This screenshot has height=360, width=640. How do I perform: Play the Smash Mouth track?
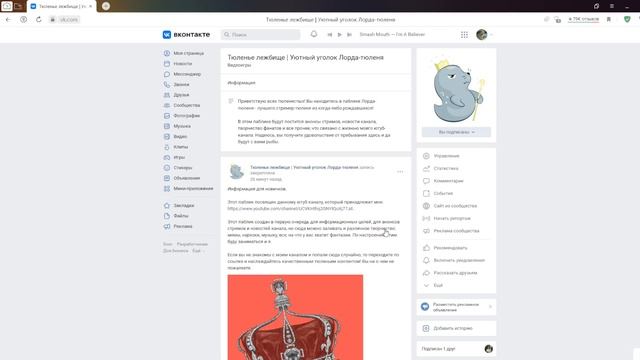(x=339, y=35)
